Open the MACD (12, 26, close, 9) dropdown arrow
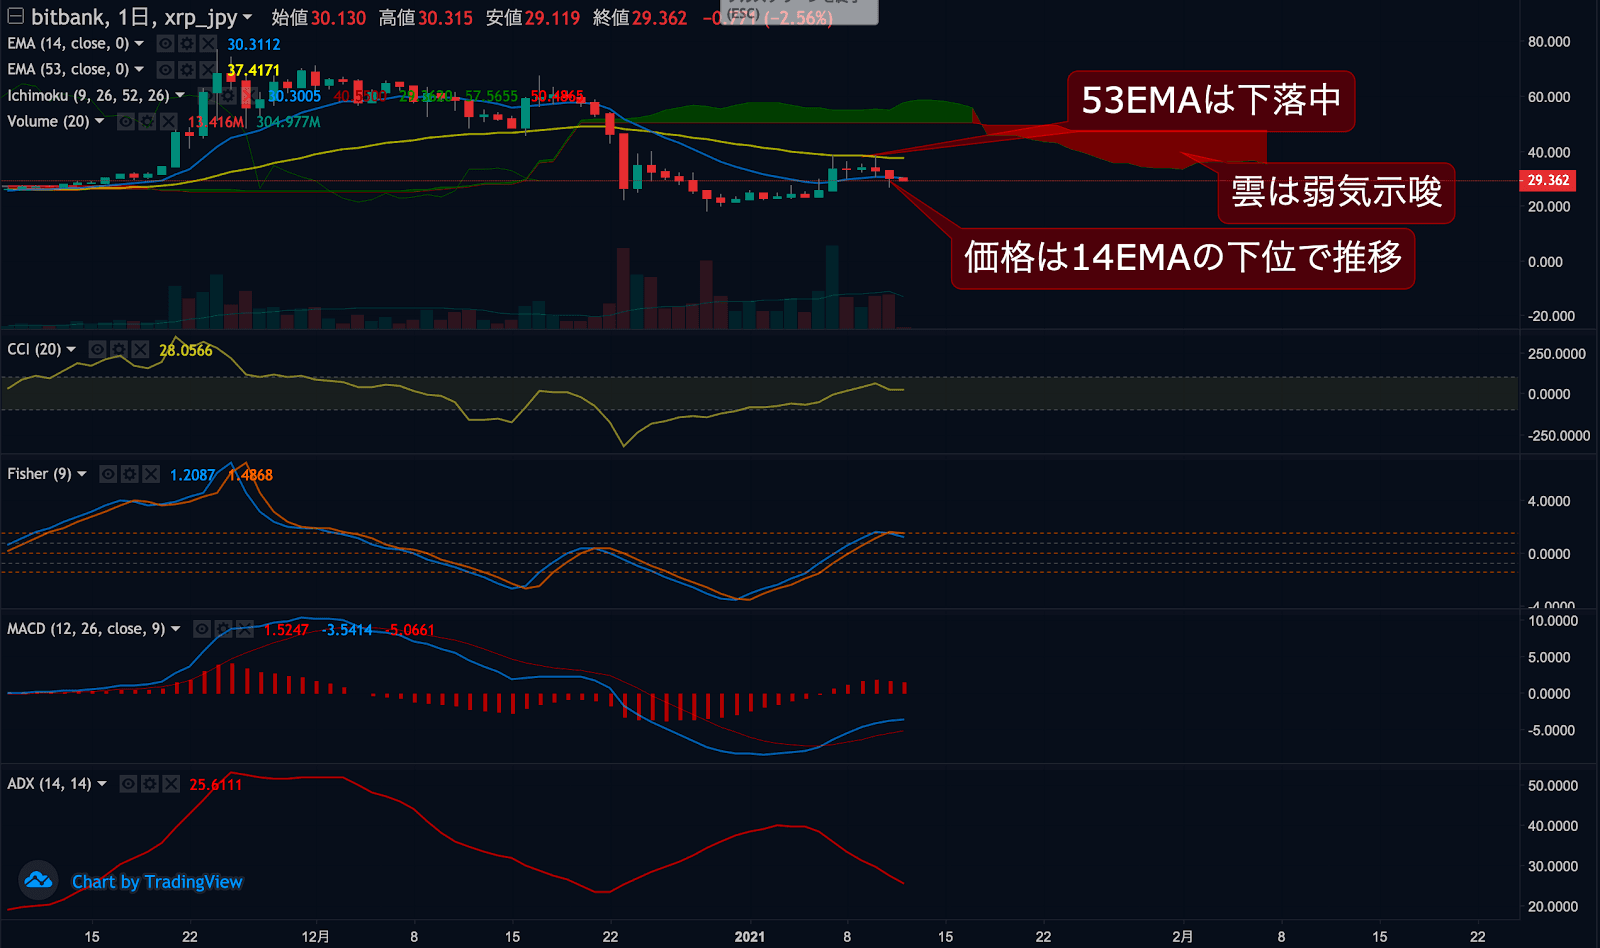Screen dimensions: 1600x948 (176, 629)
